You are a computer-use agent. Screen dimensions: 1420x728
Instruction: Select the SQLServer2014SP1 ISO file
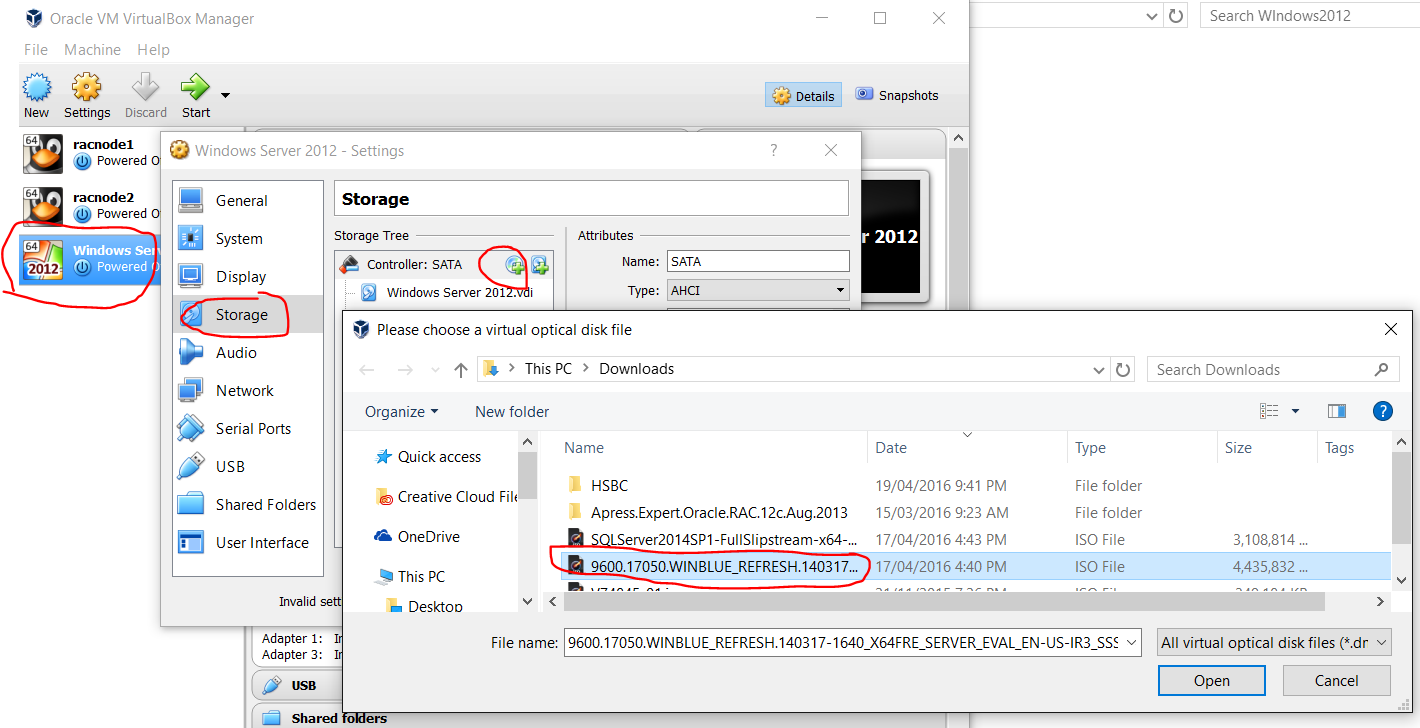pyautogui.click(x=710, y=540)
